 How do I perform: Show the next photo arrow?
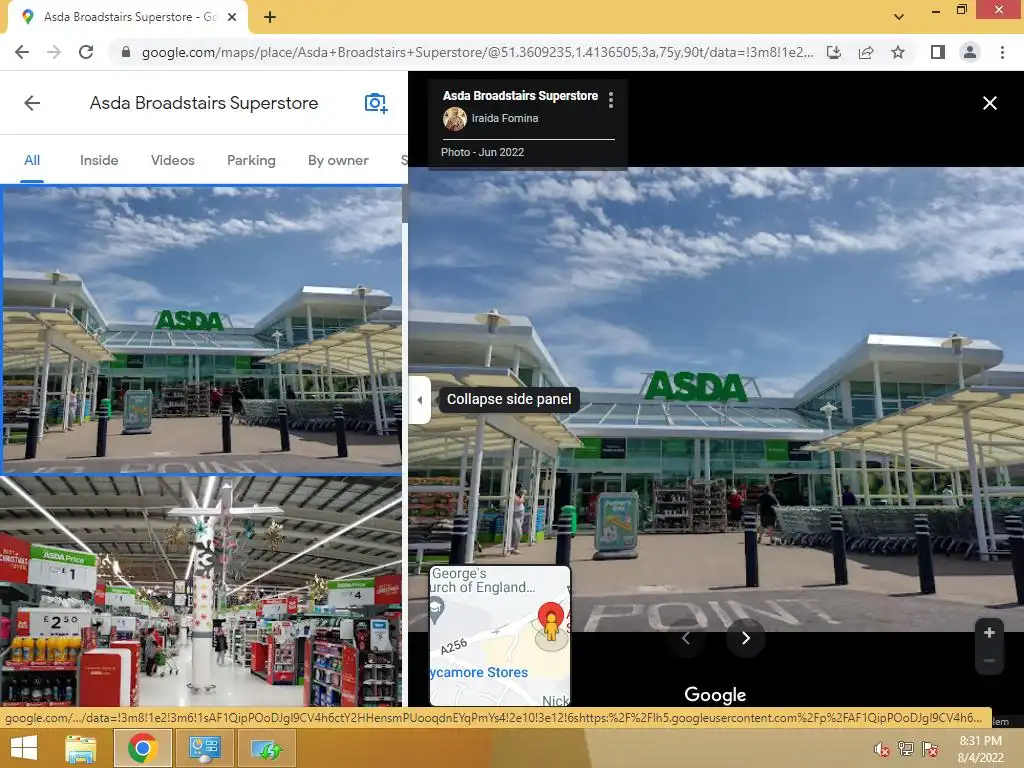click(745, 638)
